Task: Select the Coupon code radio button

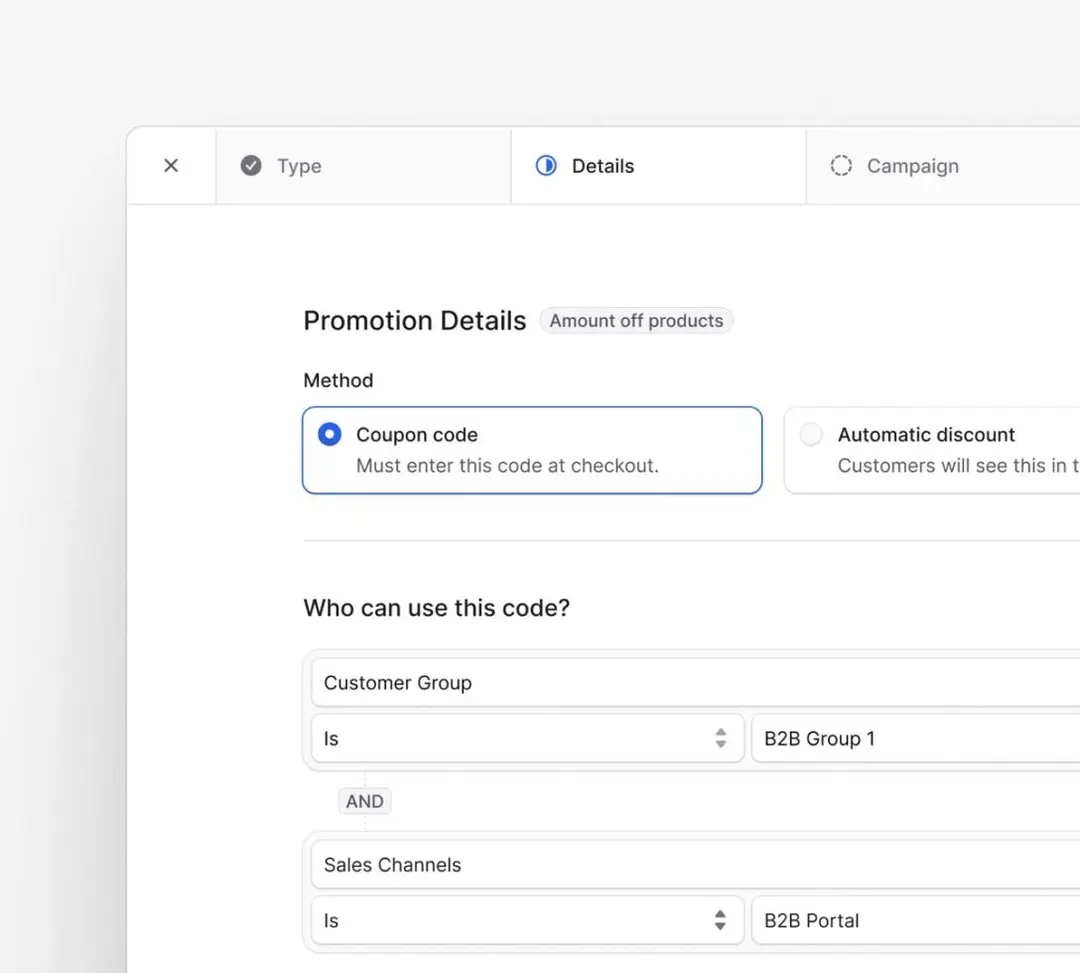Action: (x=329, y=435)
